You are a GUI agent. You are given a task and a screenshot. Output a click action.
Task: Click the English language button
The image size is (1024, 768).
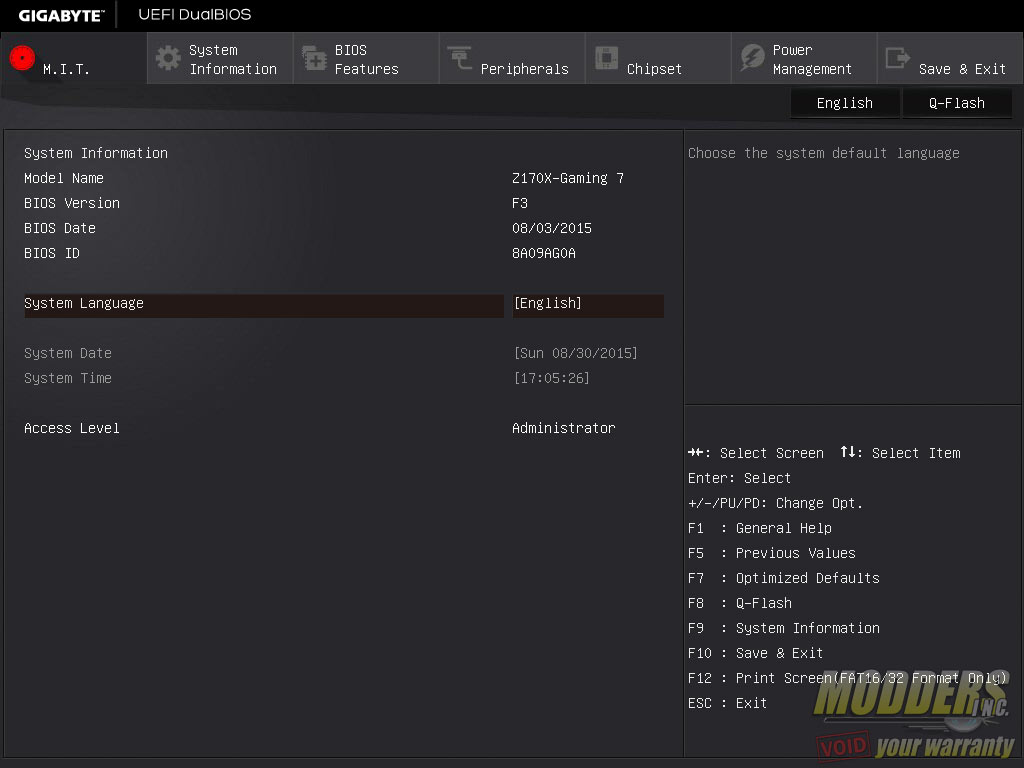[844, 103]
